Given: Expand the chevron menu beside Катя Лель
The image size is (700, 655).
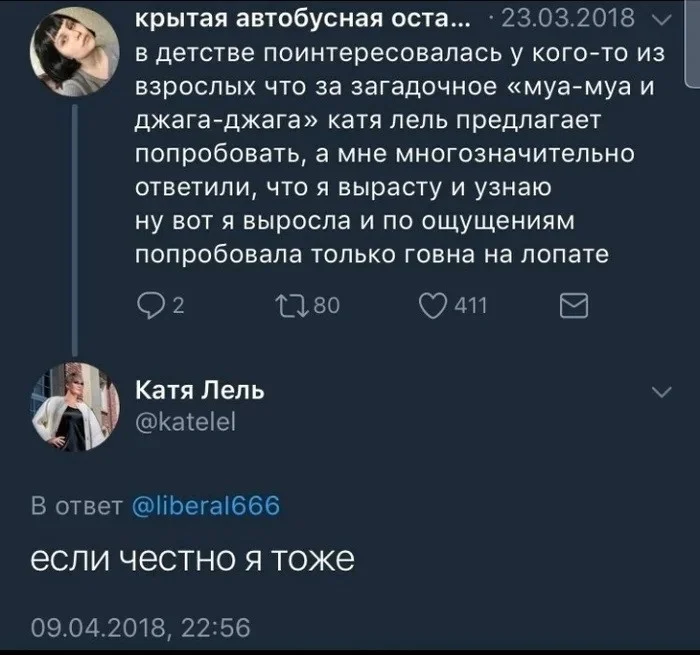Looking at the screenshot, I should pyautogui.click(x=659, y=393).
